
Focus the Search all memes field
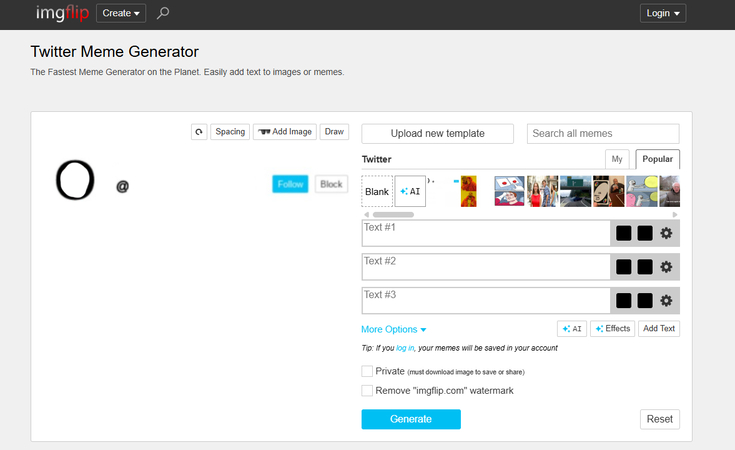point(603,134)
